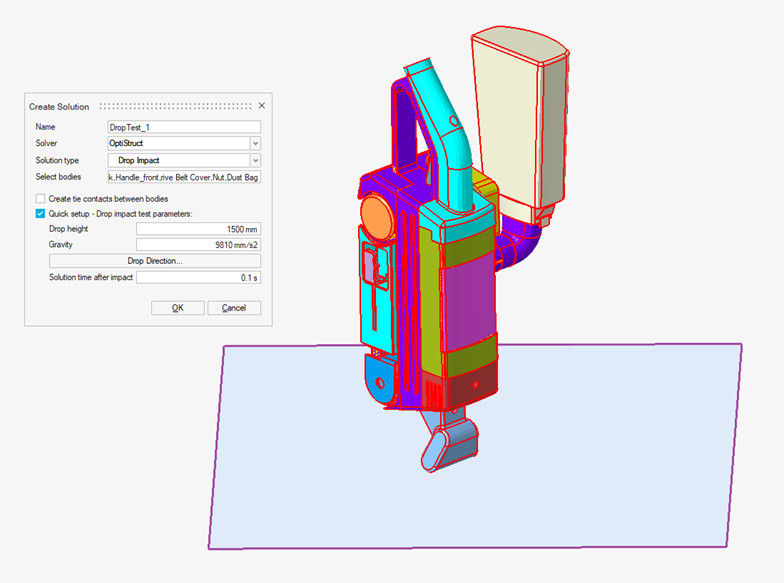Select the Gravity value field

pyautogui.click(x=198, y=244)
